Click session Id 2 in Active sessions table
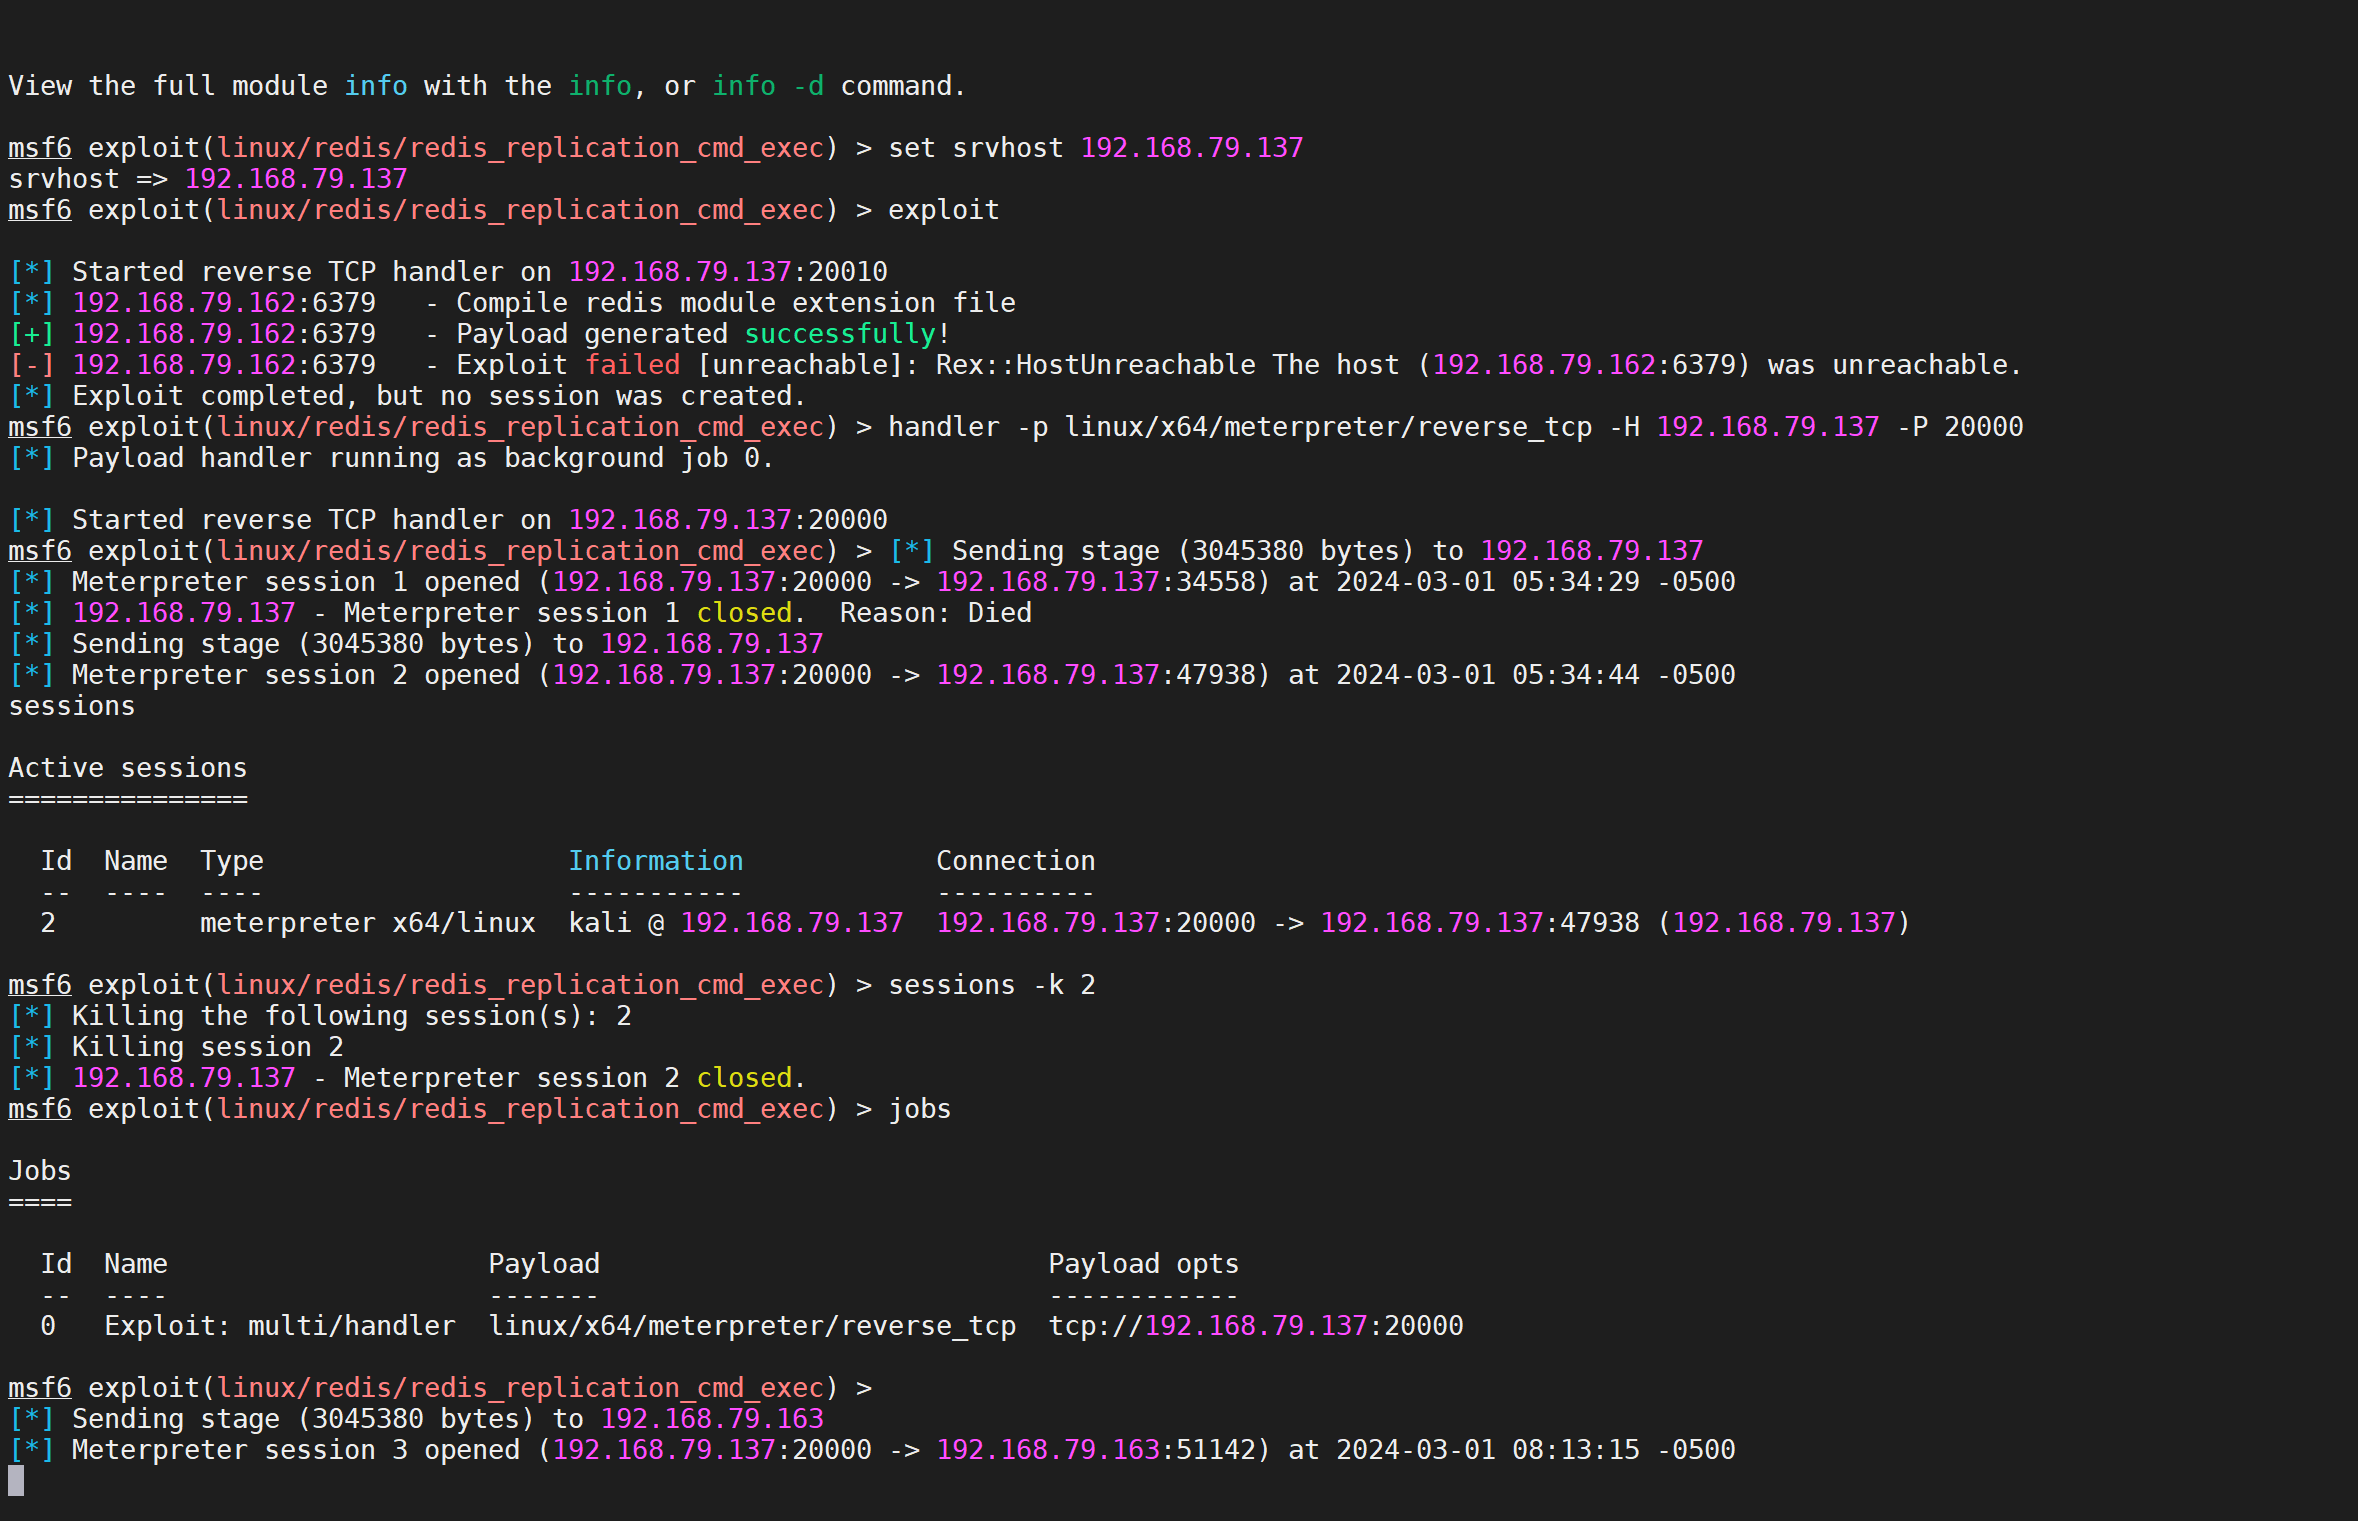 pyautogui.click(x=48, y=923)
